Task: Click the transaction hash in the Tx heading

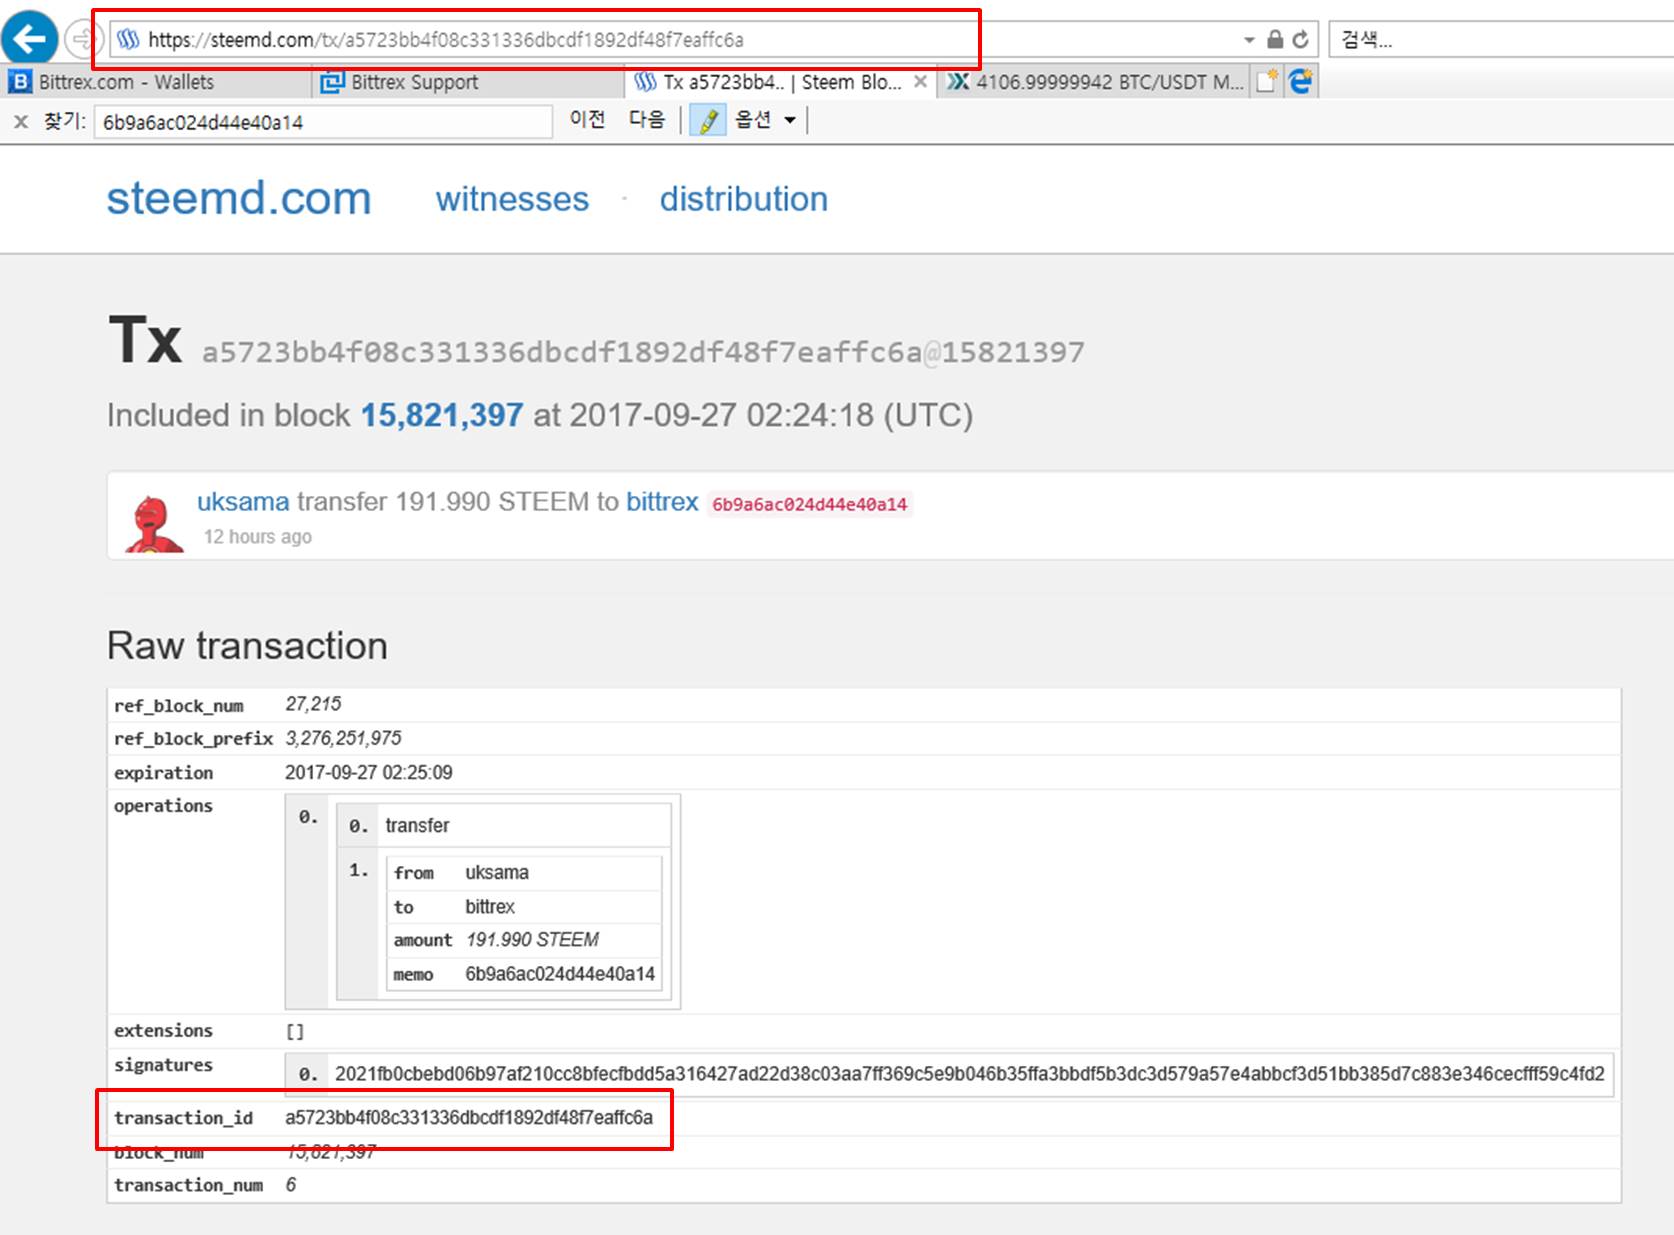Action: (x=561, y=352)
